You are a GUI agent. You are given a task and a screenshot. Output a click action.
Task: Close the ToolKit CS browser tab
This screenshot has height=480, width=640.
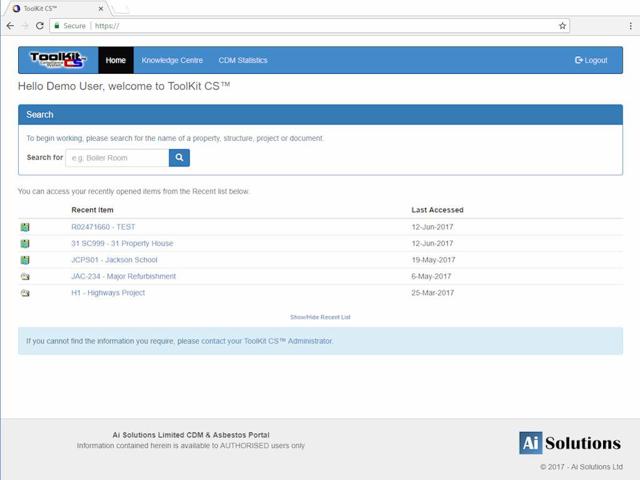(101, 8)
